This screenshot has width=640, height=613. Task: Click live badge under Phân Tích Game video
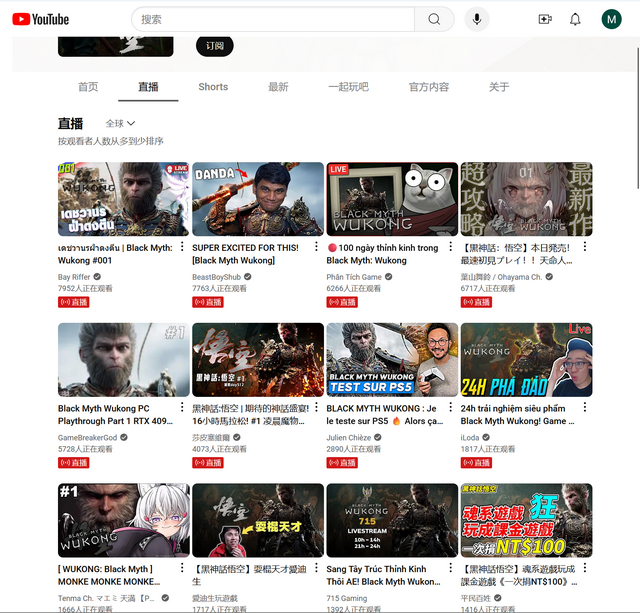(x=342, y=302)
